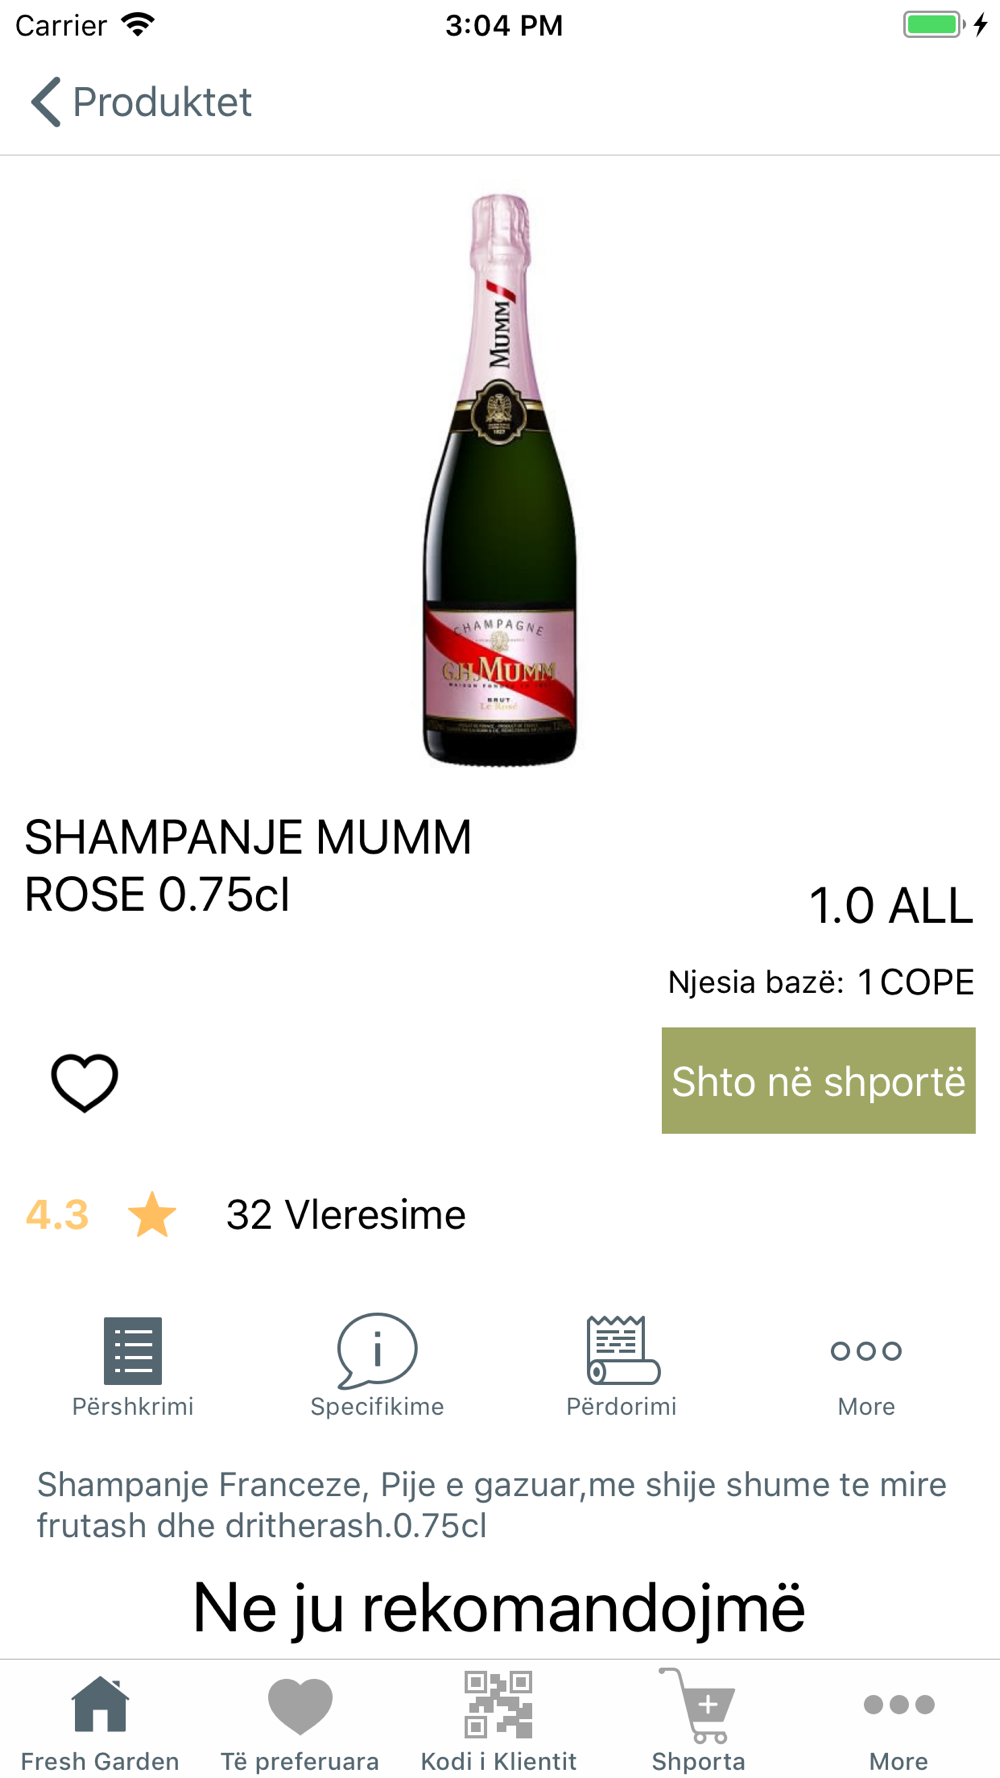The height and width of the screenshot is (1778, 1000).
Task: Tap the Mumm champagne bottle image
Action: tap(500, 480)
